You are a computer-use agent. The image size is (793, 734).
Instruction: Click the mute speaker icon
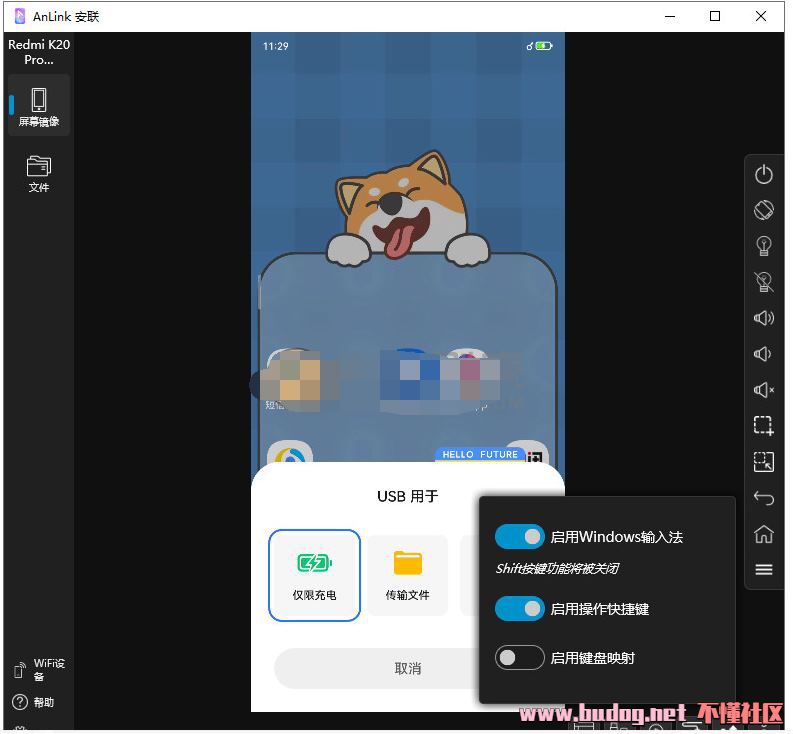click(x=764, y=390)
